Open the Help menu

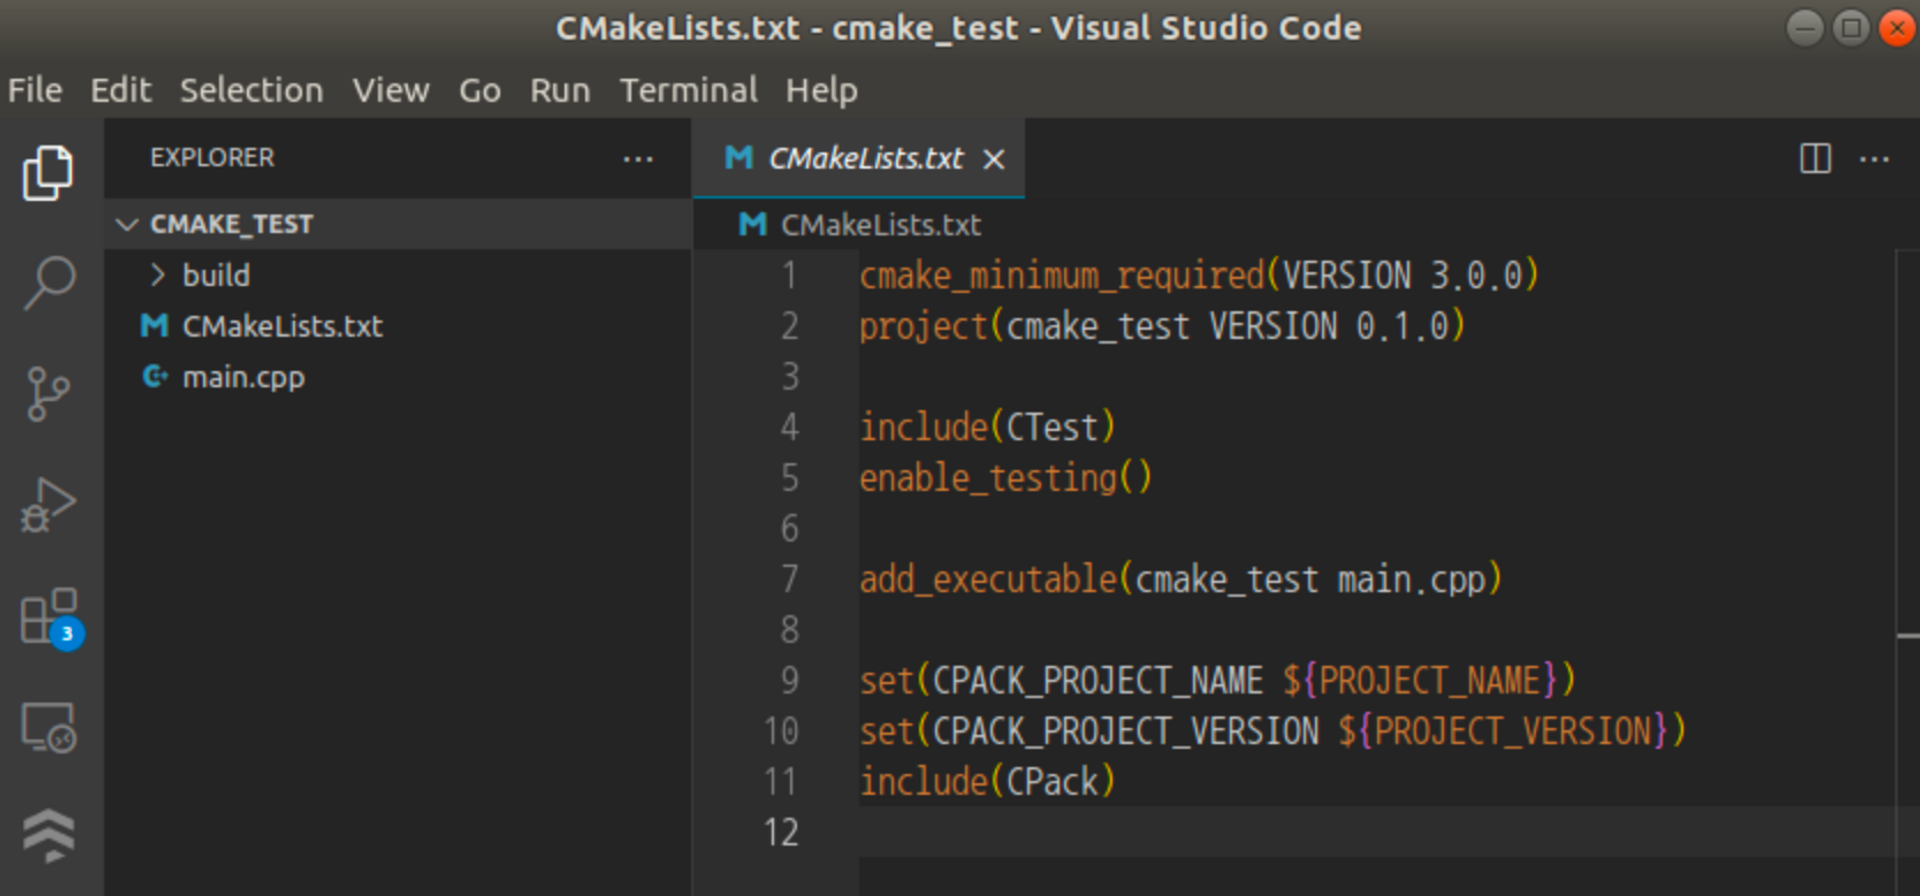tap(821, 90)
